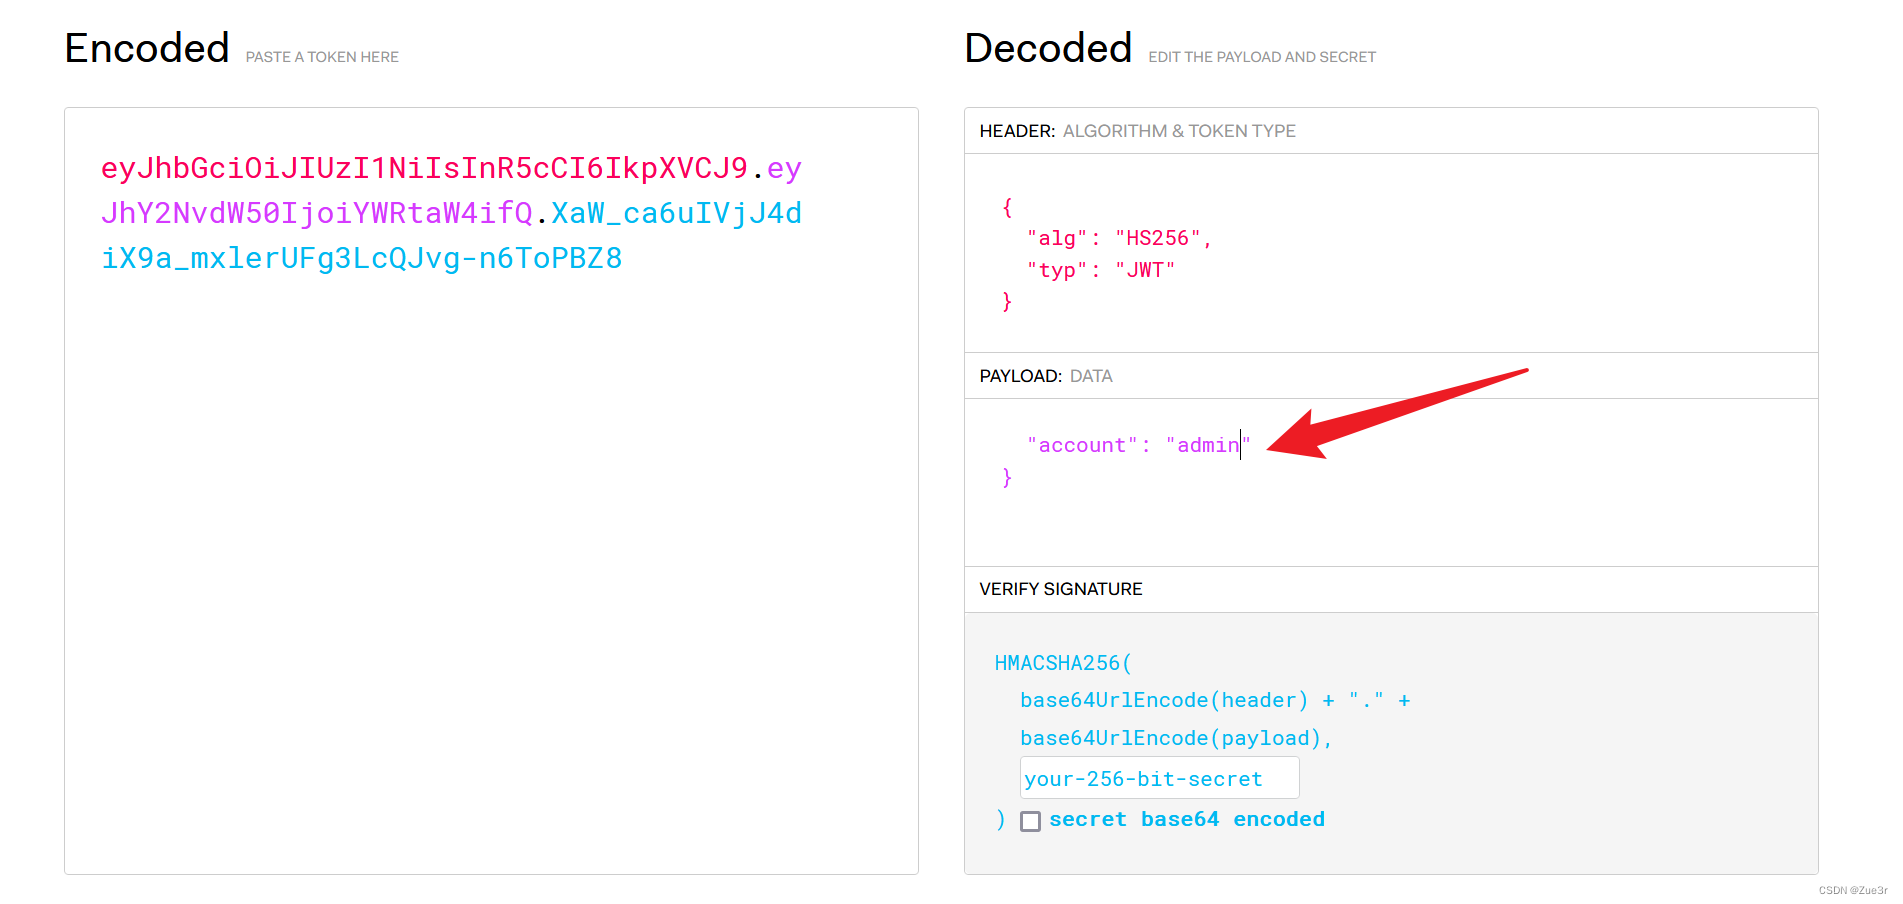1903x904 pixels.
Task: Click the Encoded heading
Action: [147, 48]
